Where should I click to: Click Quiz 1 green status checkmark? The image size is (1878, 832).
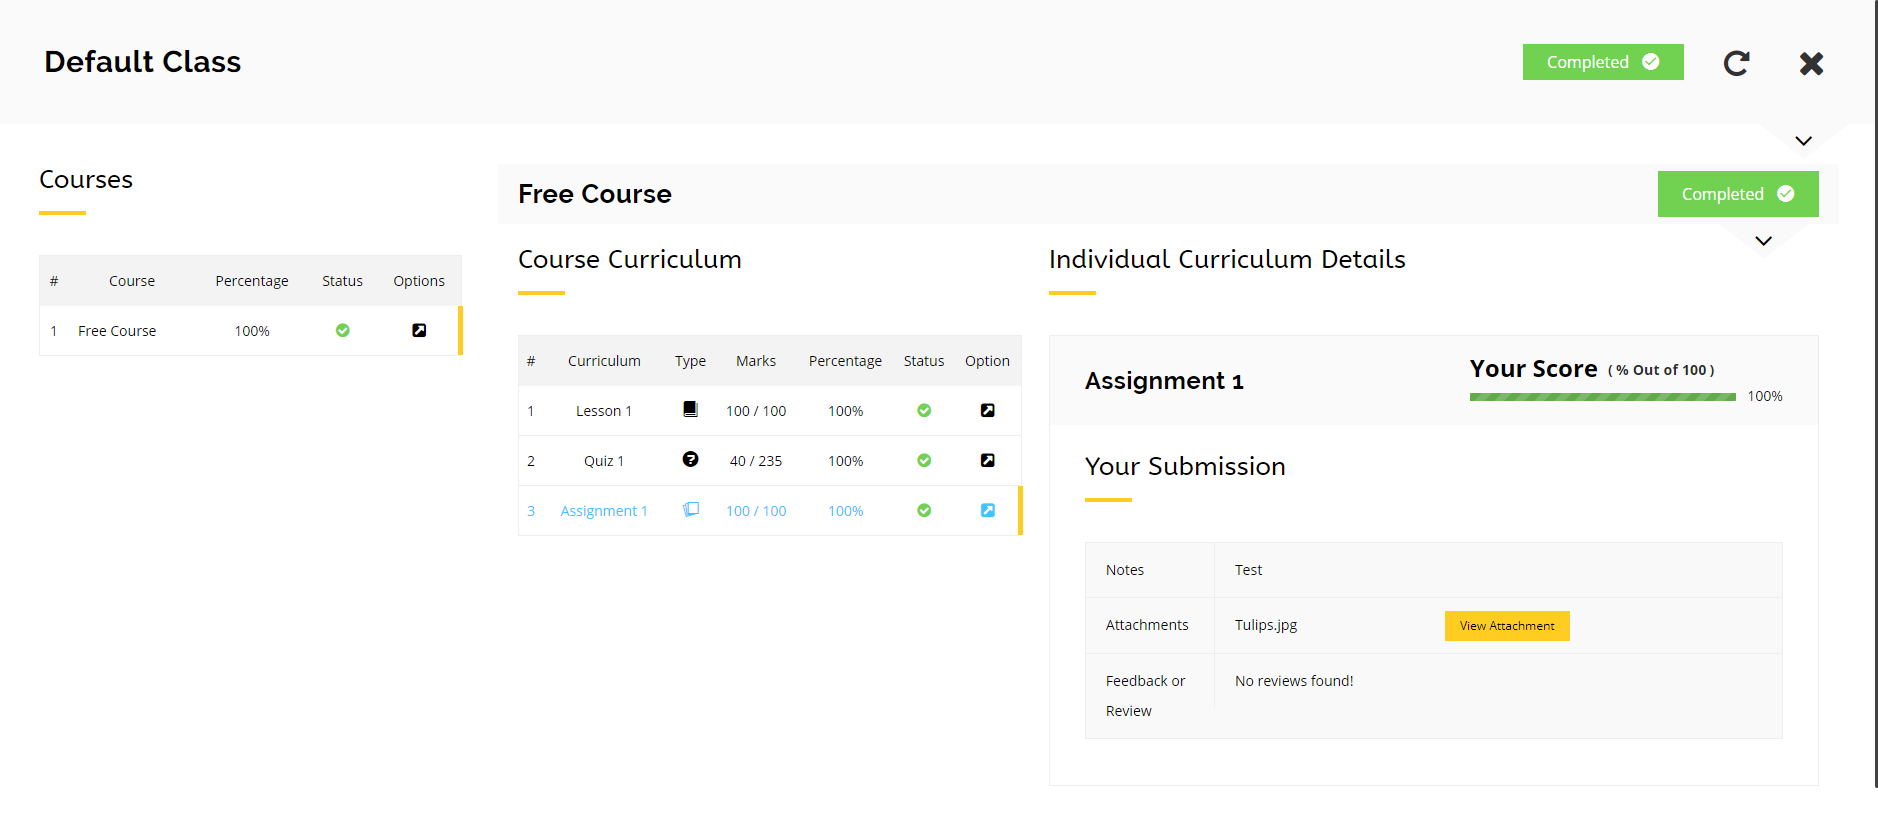click(924, 461)
